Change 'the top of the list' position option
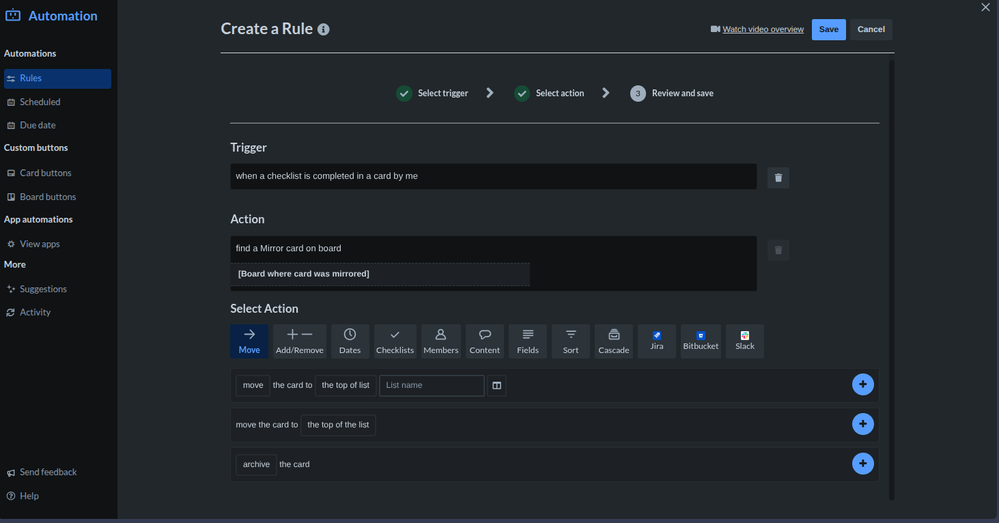The width and height of the screenshot is (999, 523). tap(338, 425)
